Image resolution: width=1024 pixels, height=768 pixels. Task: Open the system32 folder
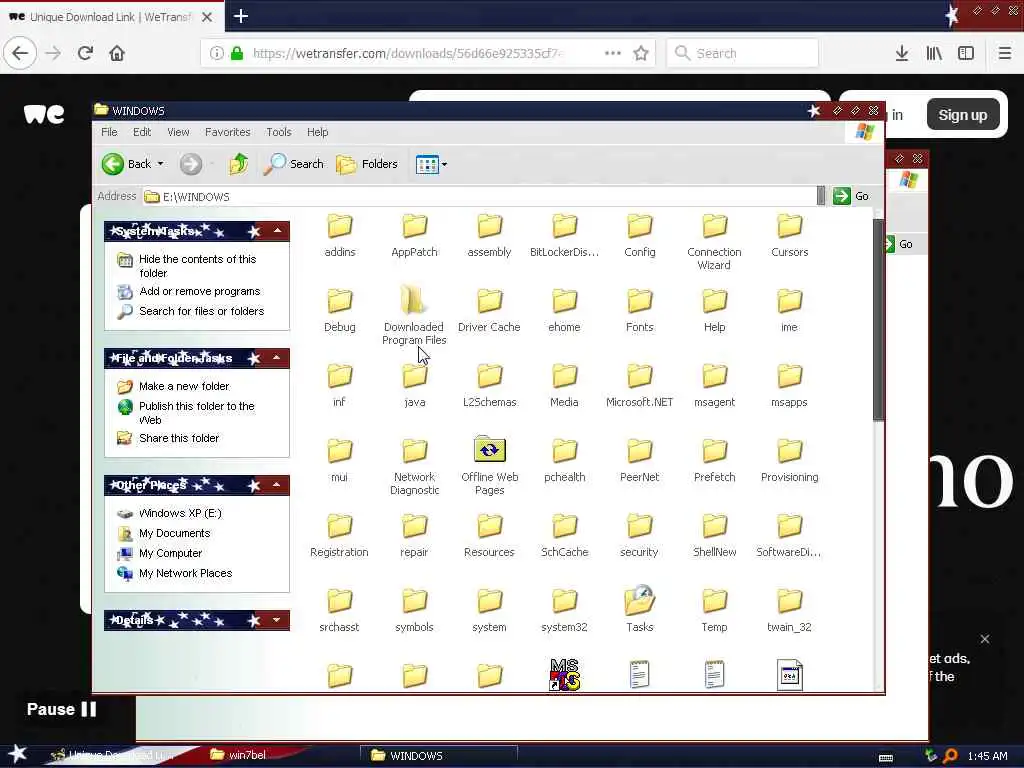pos(564,612)
